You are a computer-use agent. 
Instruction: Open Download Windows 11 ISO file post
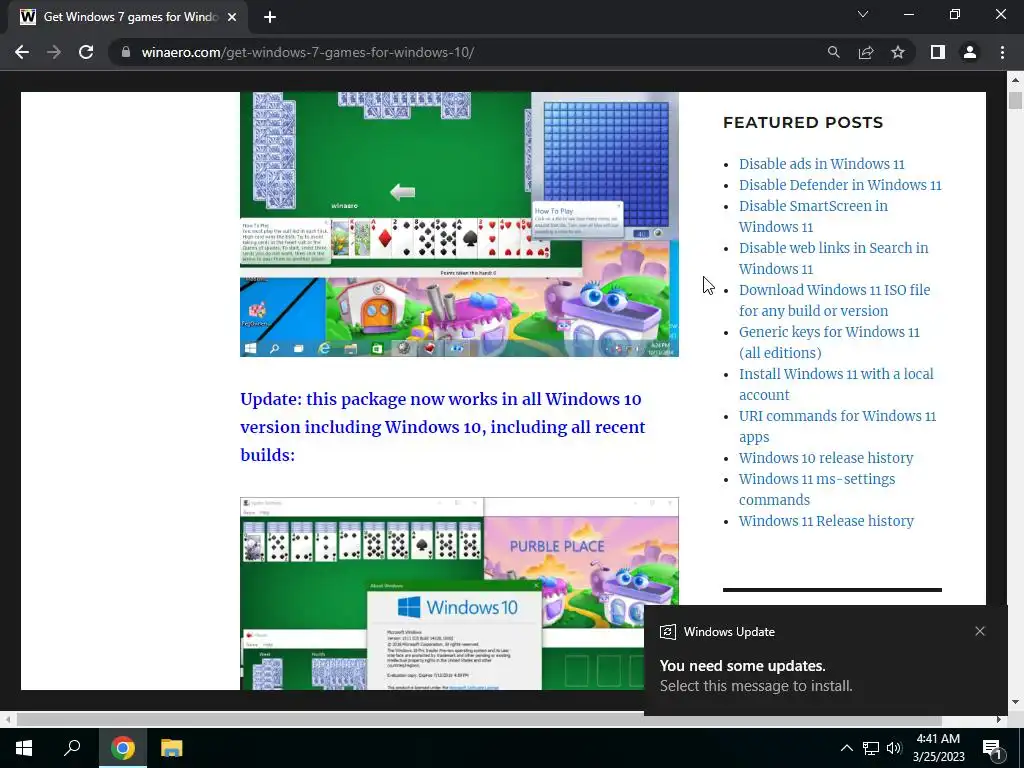(835, 300)
